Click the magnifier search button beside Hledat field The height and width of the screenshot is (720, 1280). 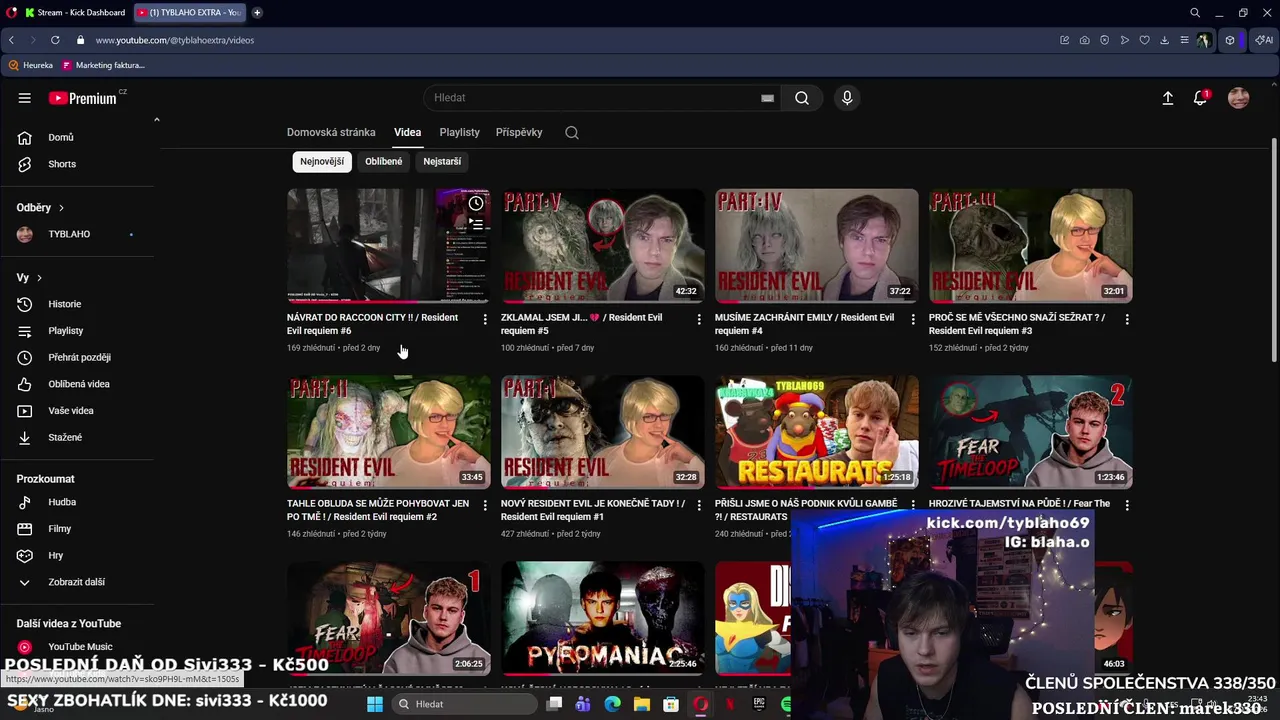(802, 98)
